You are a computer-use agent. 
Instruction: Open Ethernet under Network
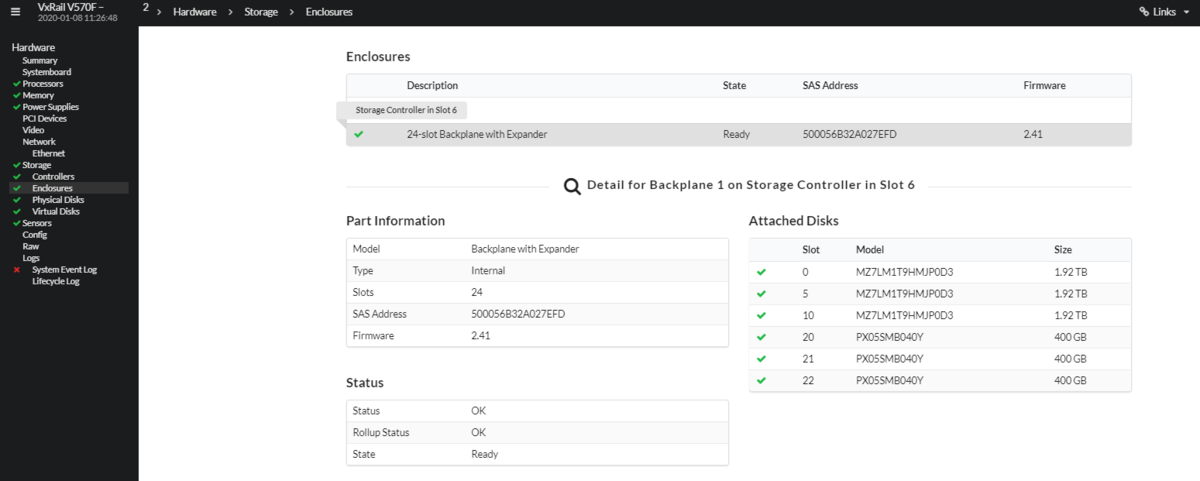coord(48,154)
